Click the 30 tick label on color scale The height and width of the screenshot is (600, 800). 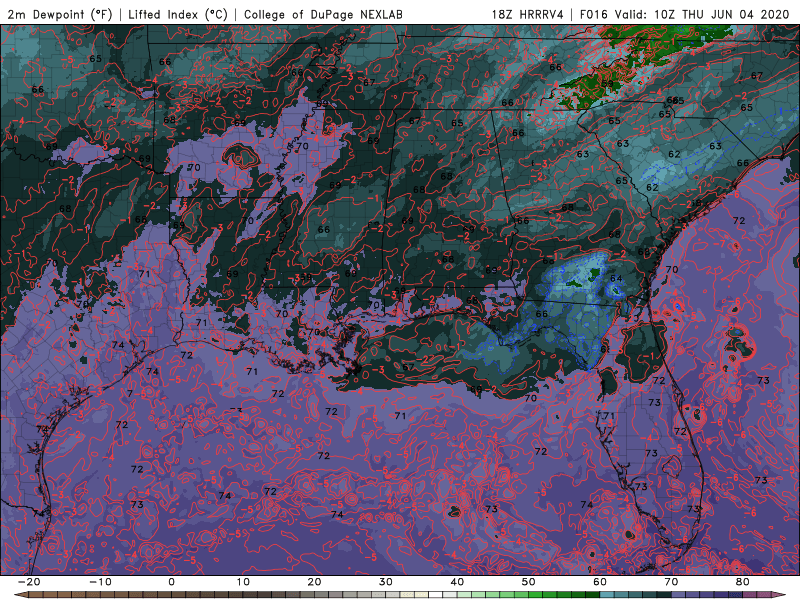(x=386, y=582)
